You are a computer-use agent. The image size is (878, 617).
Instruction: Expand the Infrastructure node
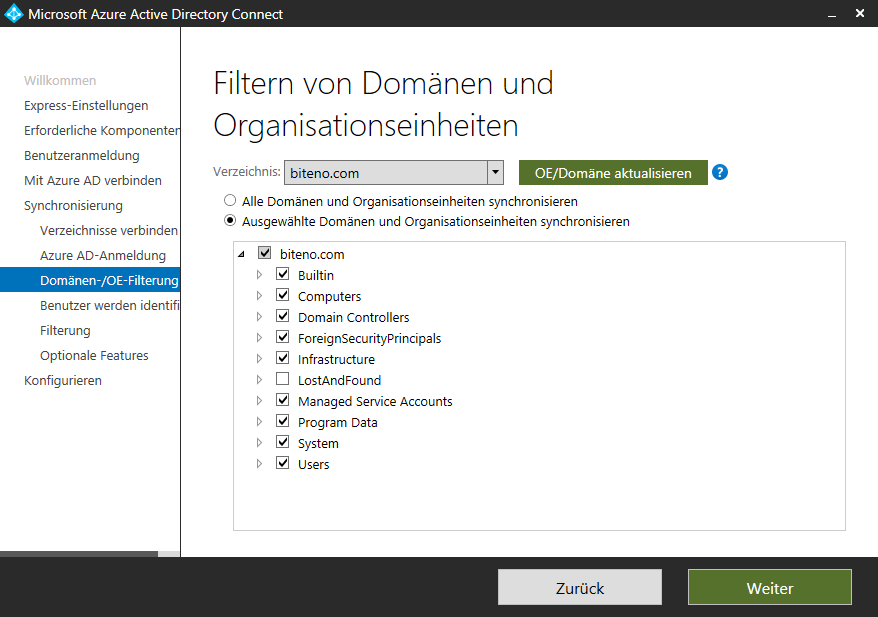tap(259, 359)
